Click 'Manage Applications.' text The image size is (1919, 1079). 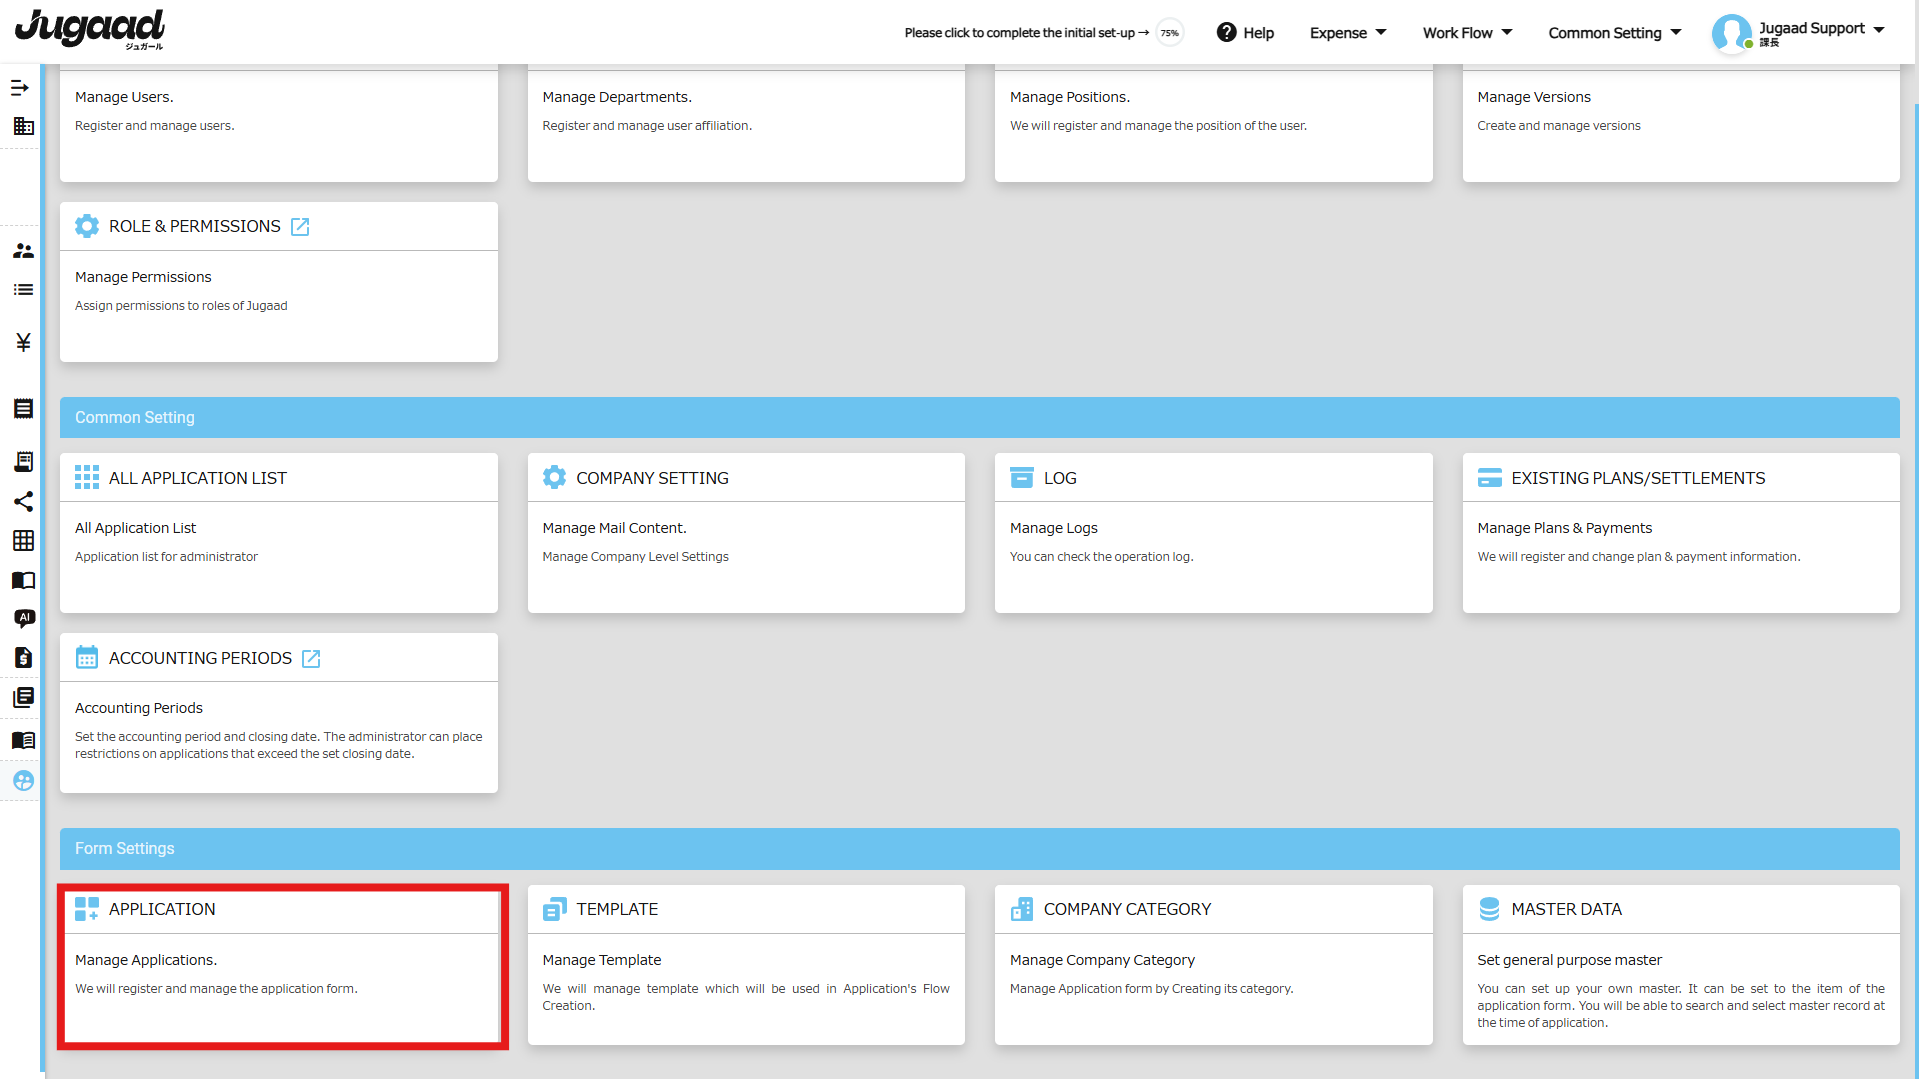(x=146, y=960)
